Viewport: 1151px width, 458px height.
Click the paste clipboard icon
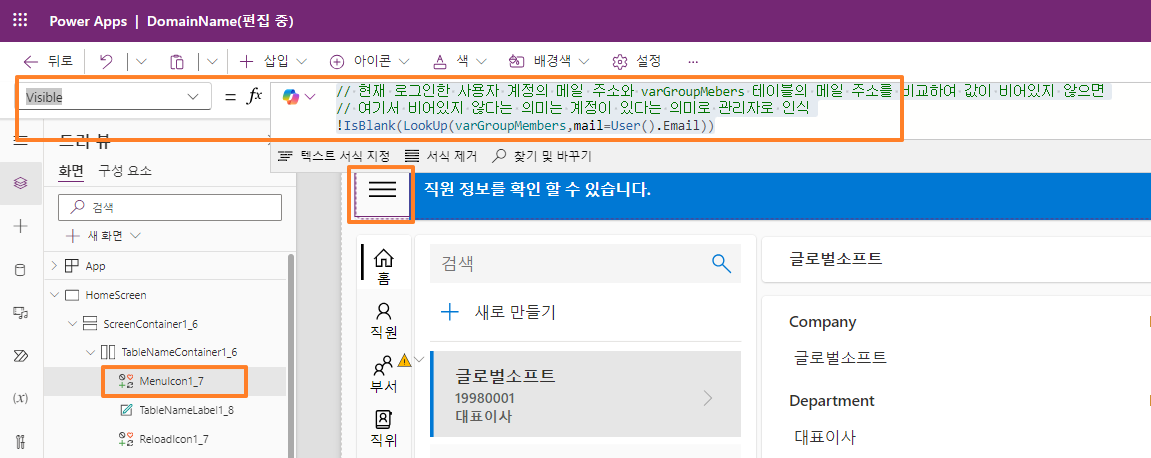click(x=177, y=62)
